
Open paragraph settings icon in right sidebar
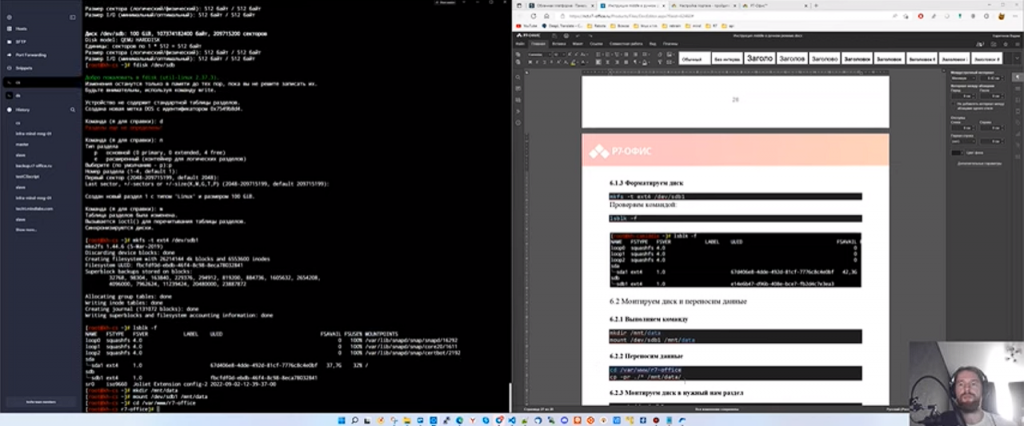1017,77
